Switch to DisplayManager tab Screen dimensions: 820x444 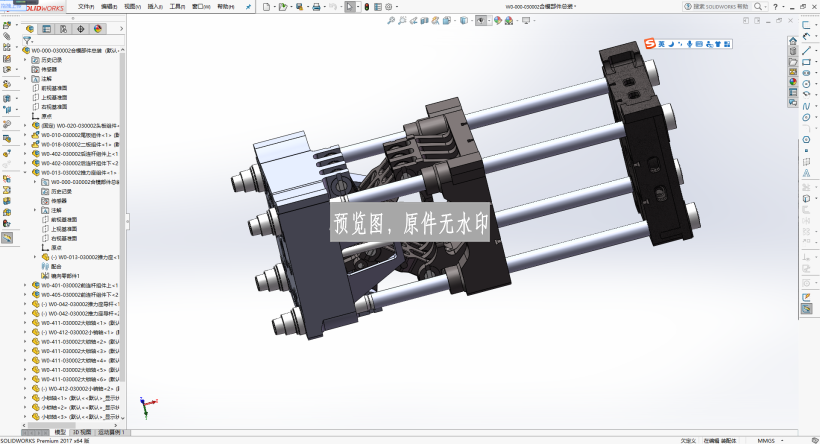click(98, 29)
